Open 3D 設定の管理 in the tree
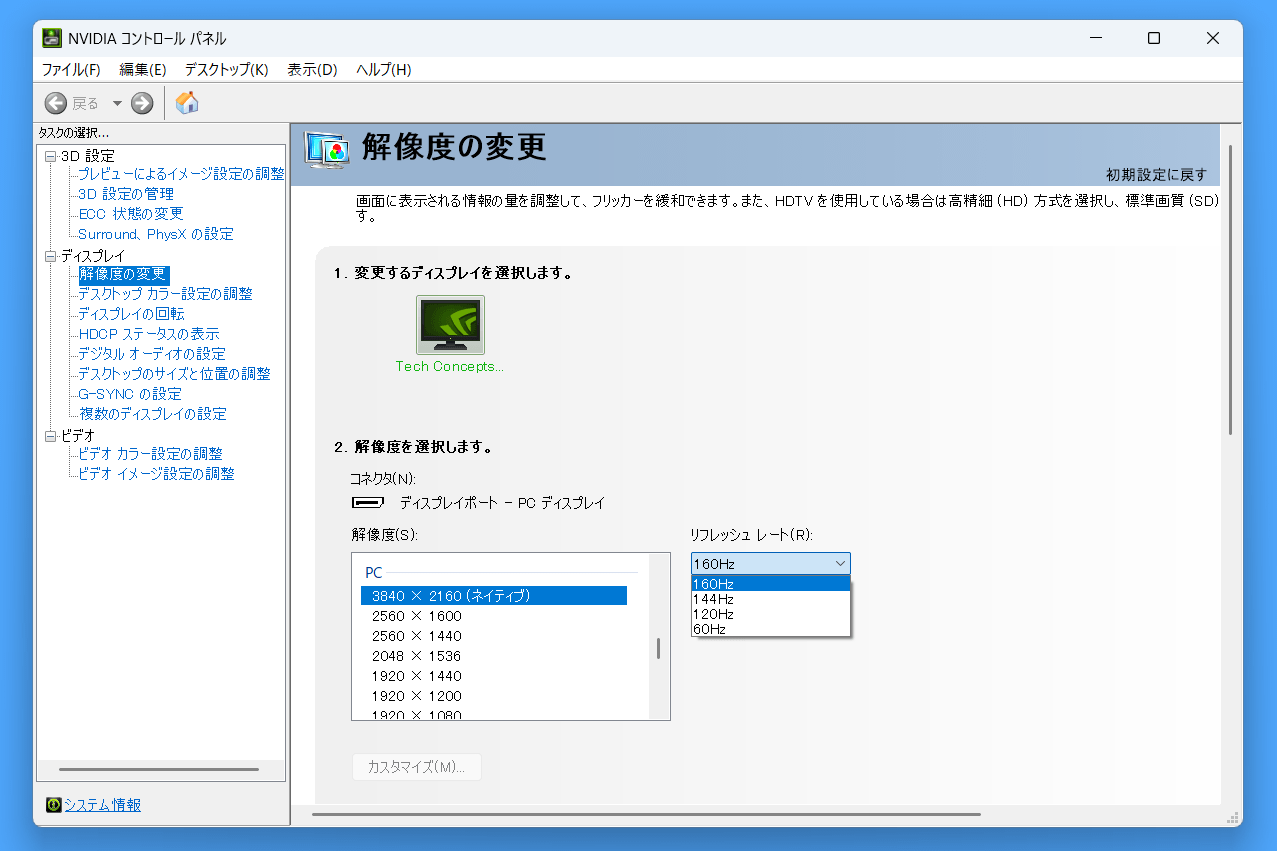 coord(126,194)
